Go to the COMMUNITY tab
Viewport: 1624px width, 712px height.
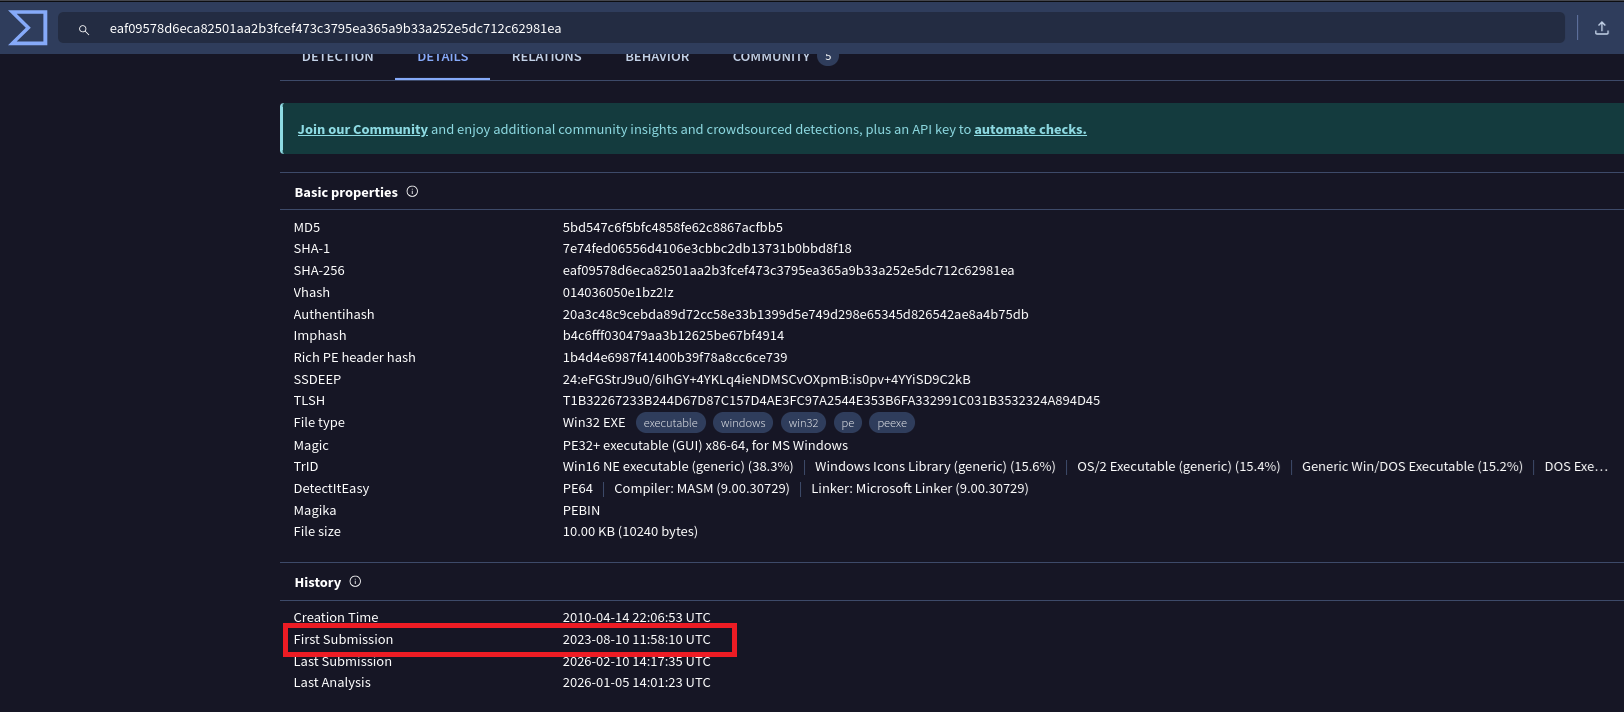coord(771,58)
